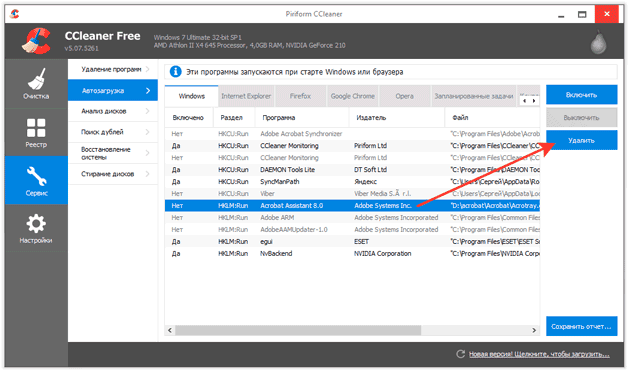Click the pear icon in the header
The image size is (628, 371).
[x=598, y=42]
